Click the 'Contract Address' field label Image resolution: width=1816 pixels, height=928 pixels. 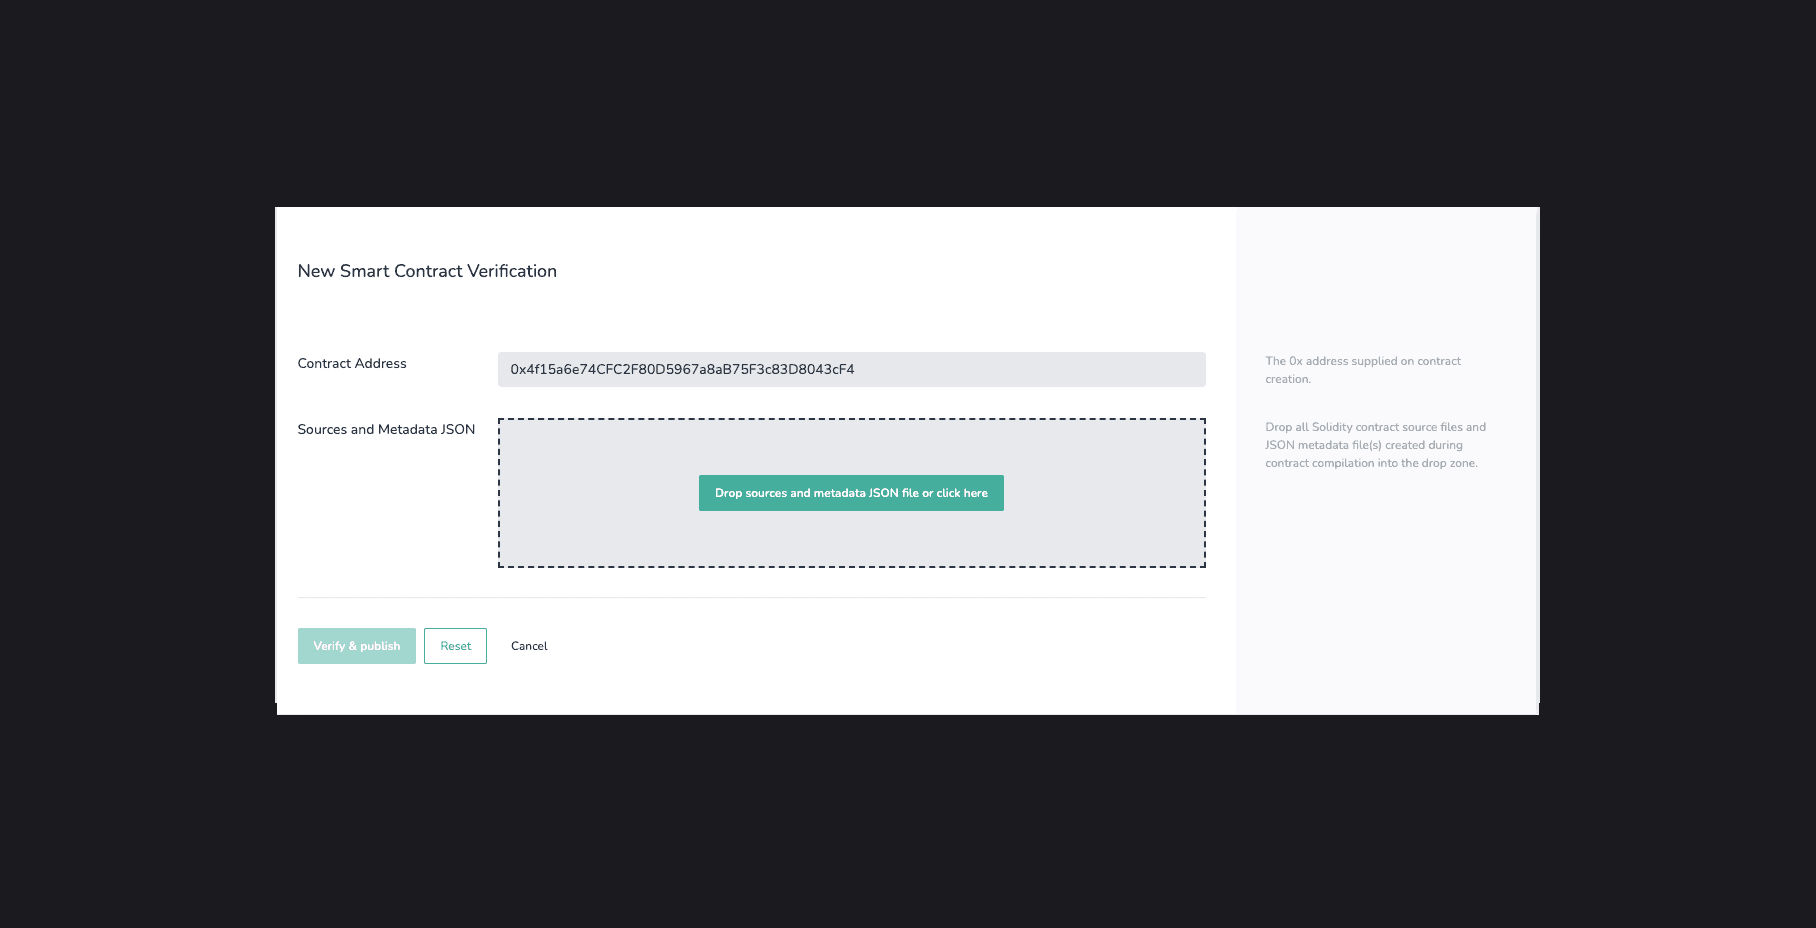click(352, 364)
